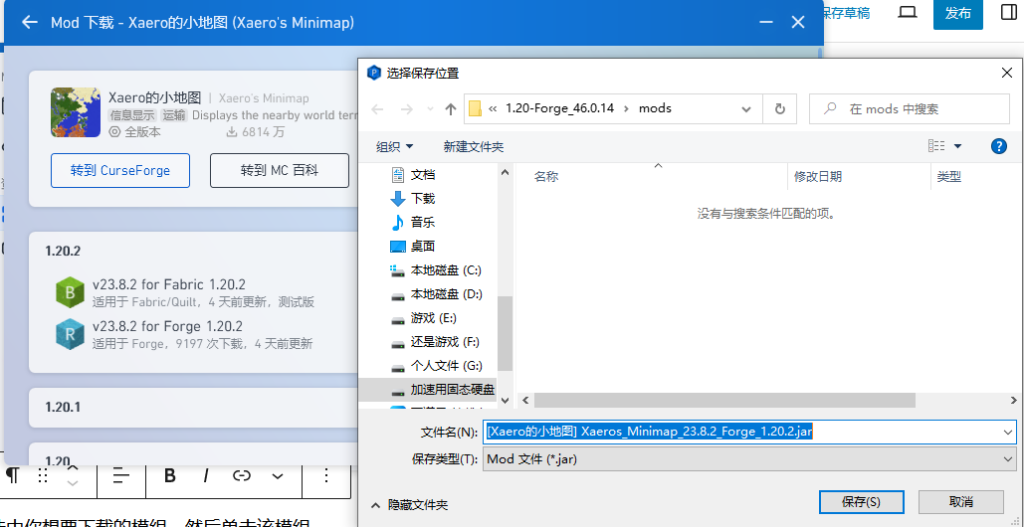Viewport: 1024px width, 527px height.
Task: Select 个人文件 (G:) drive
Action: click(446, 366)
